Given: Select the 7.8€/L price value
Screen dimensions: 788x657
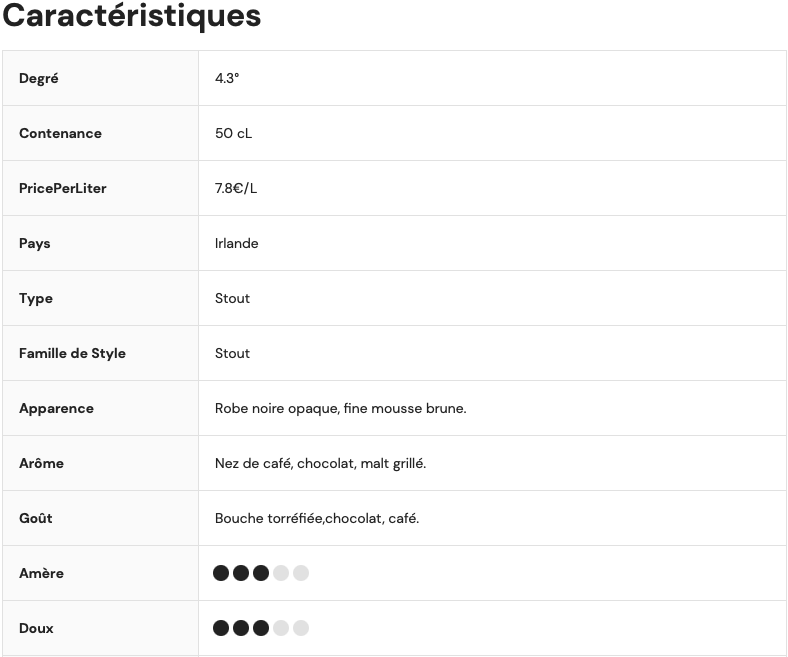Looking at the screenshot, I should coord(236,188).
